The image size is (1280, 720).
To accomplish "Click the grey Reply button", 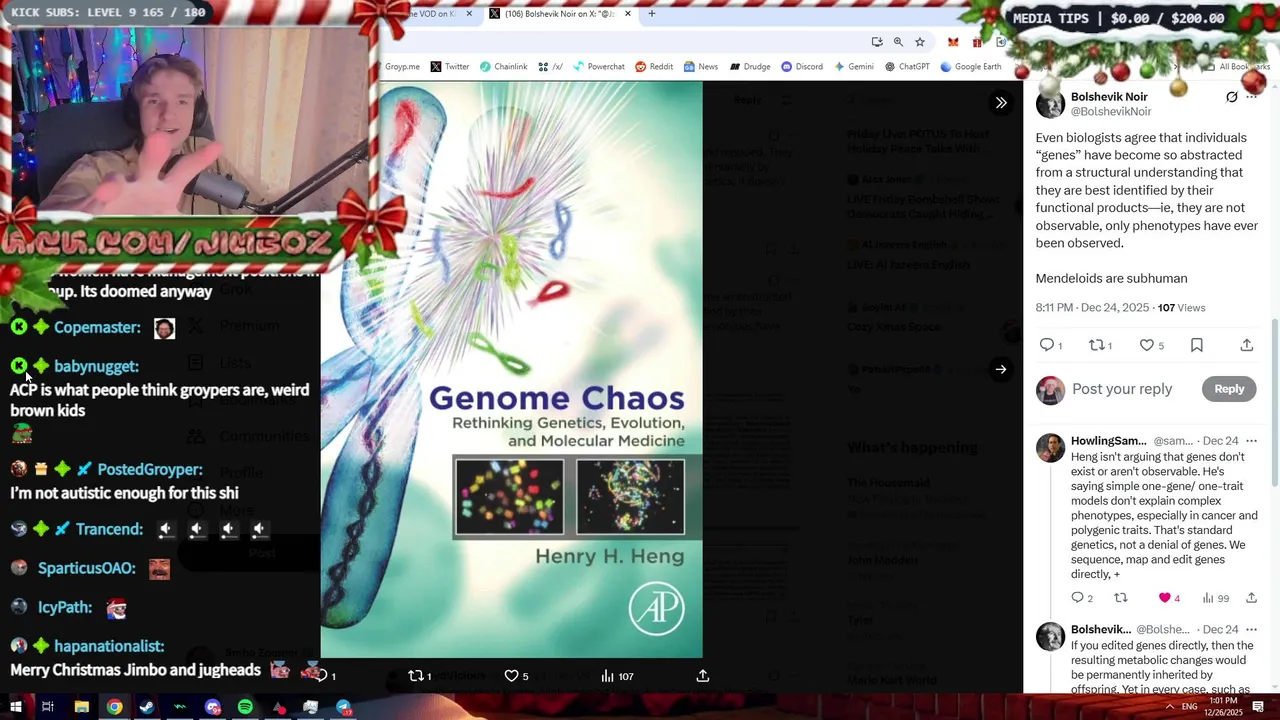I will [x=1229, y=389].
